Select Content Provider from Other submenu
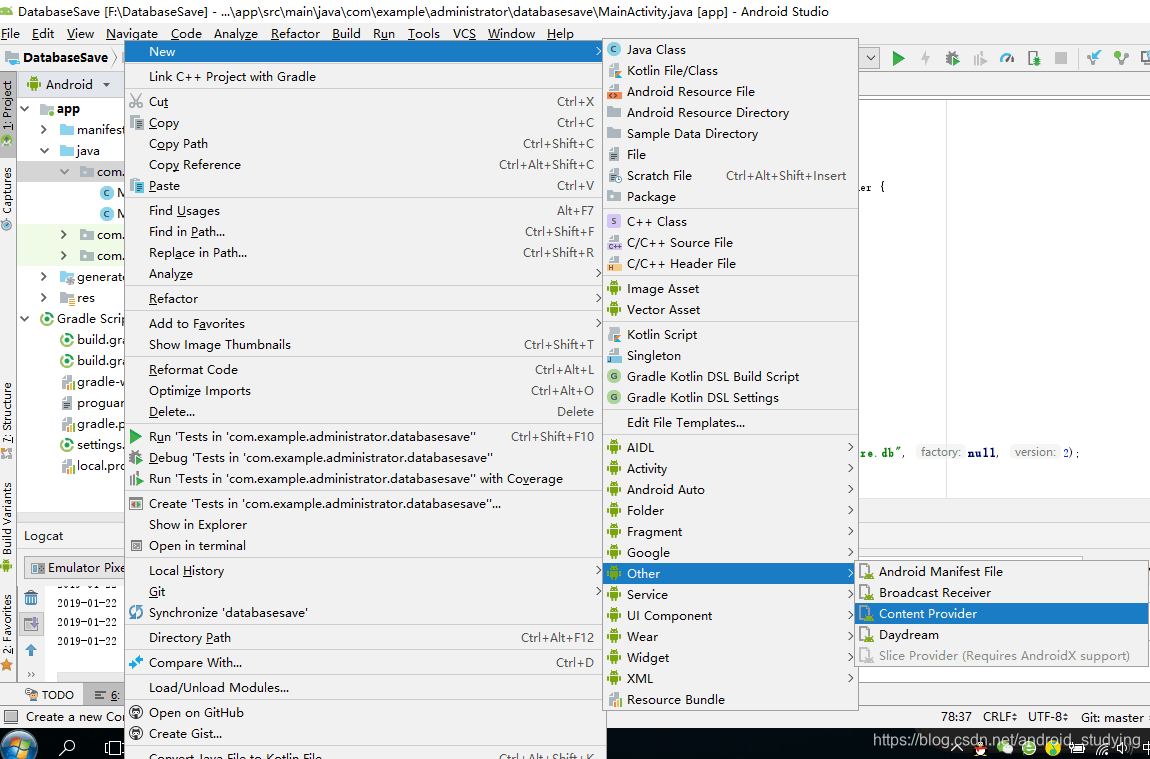 pyautogui.click(x=1002, y=614)
